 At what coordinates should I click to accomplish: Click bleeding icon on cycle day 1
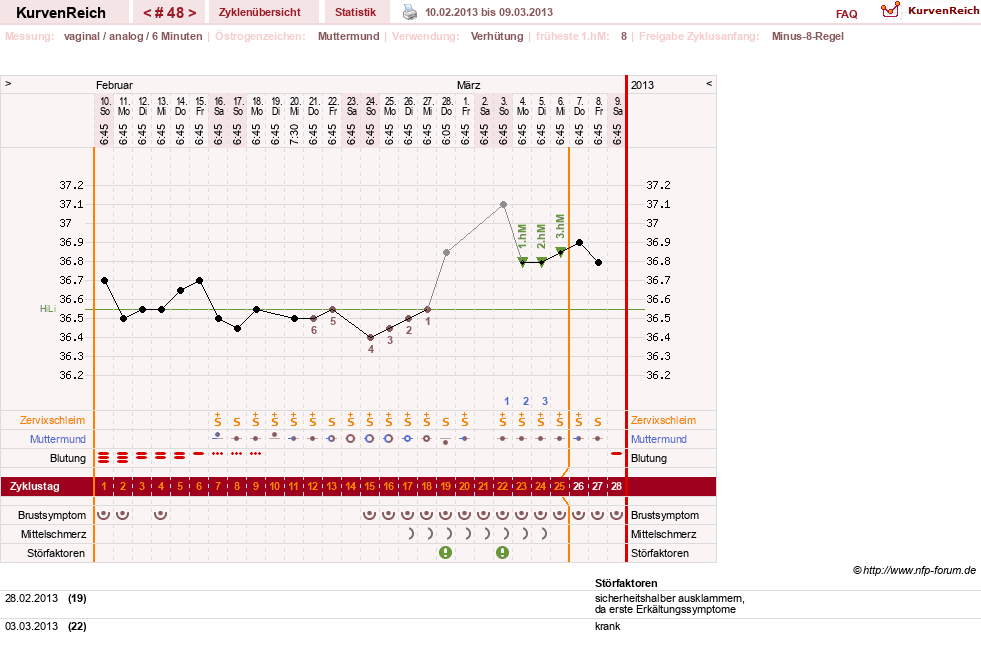(104, 458)
